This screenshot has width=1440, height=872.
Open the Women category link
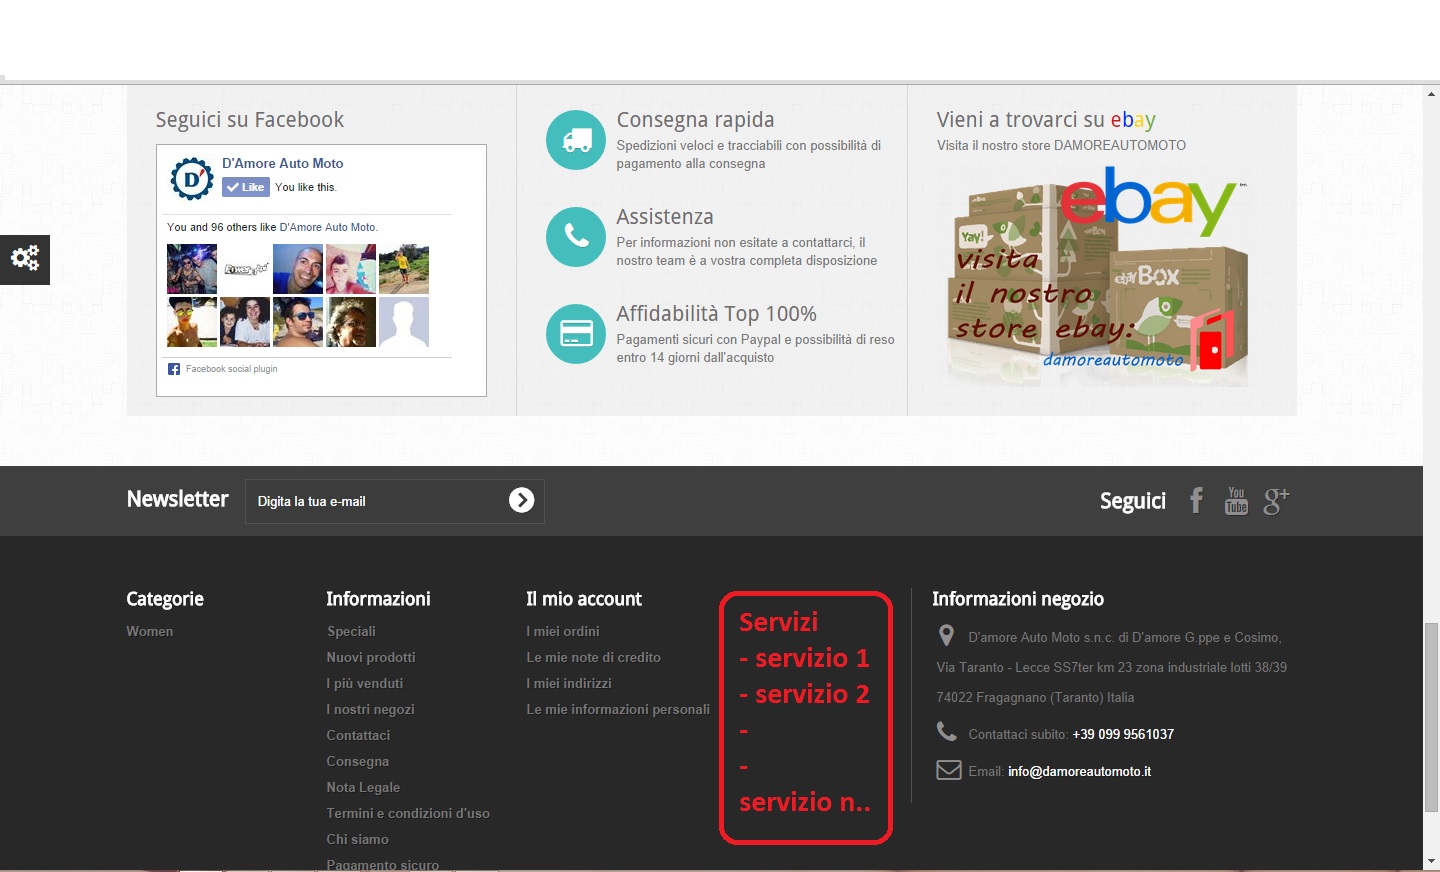pos(150,631)
